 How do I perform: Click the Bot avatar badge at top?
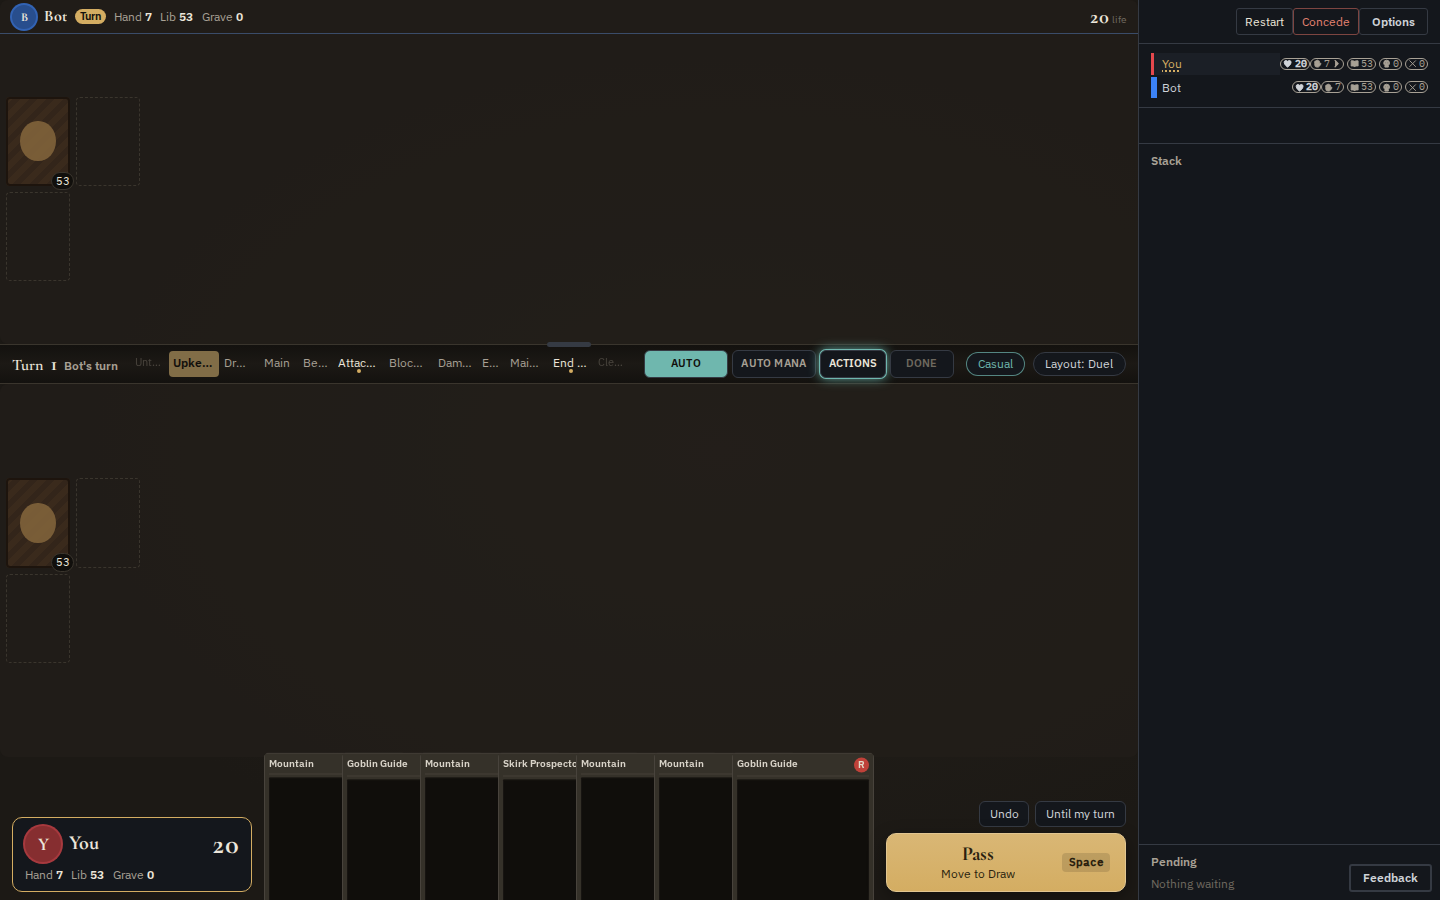point(24,17)
